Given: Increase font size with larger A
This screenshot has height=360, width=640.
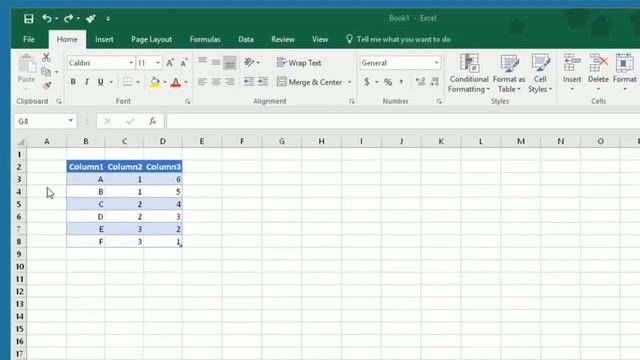Looking at the screenshot, I should tap(170, 63).
